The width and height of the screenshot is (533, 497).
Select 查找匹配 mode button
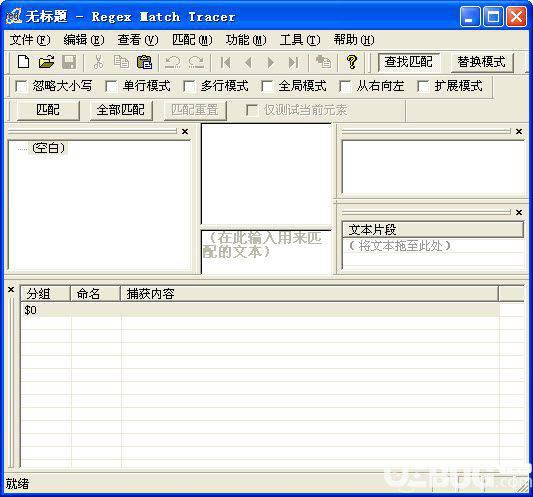coord(409,62)
